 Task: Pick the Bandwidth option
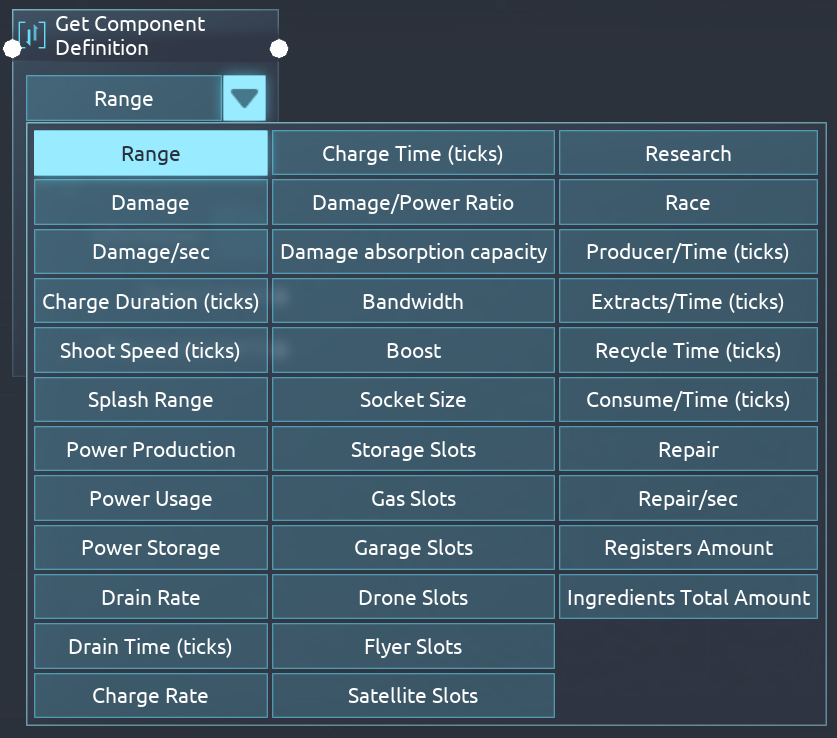[413, 301]
